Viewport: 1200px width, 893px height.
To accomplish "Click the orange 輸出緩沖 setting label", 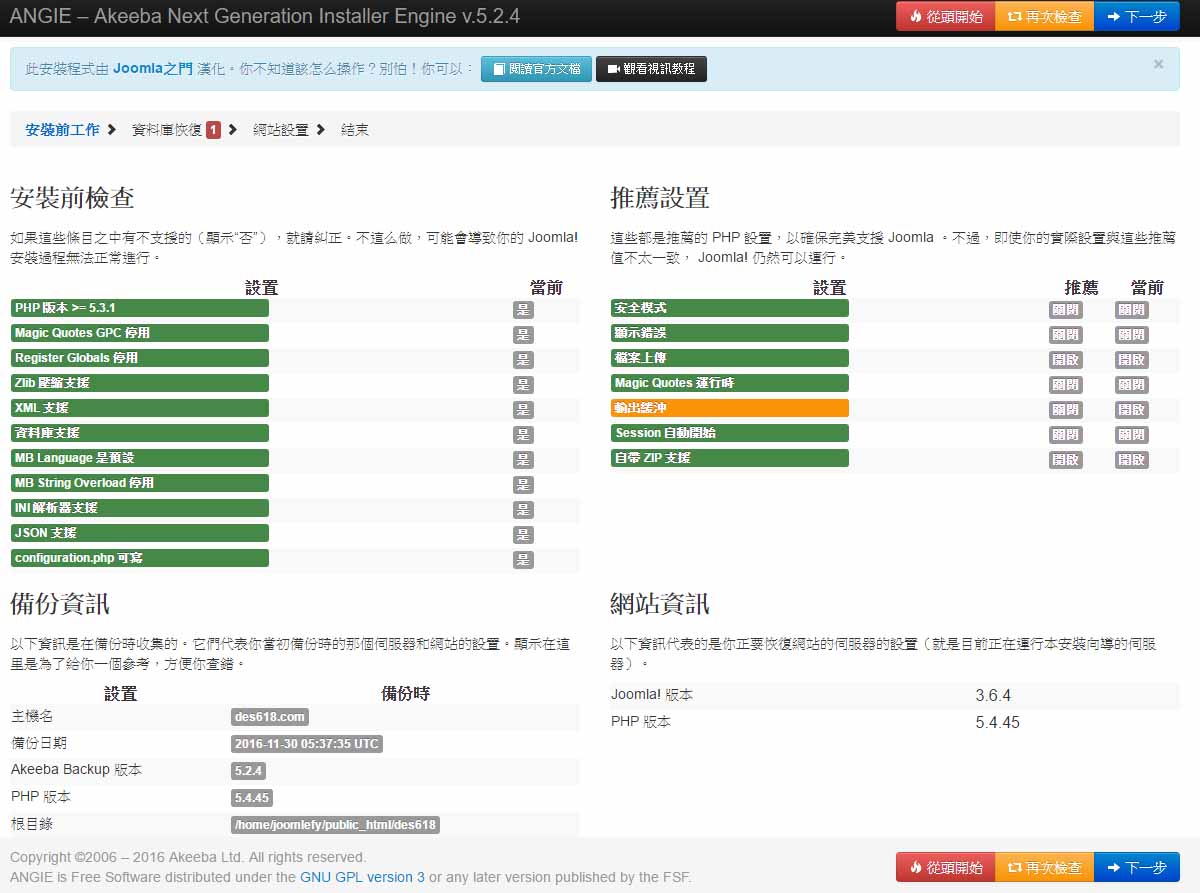I will tap(729, 408).
